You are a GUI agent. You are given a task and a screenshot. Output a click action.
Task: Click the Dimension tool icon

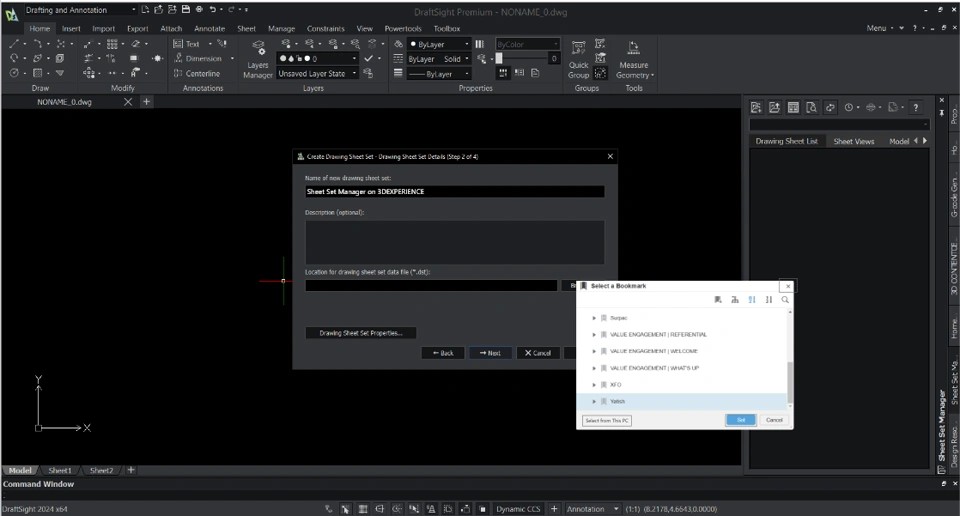point(178,58)
